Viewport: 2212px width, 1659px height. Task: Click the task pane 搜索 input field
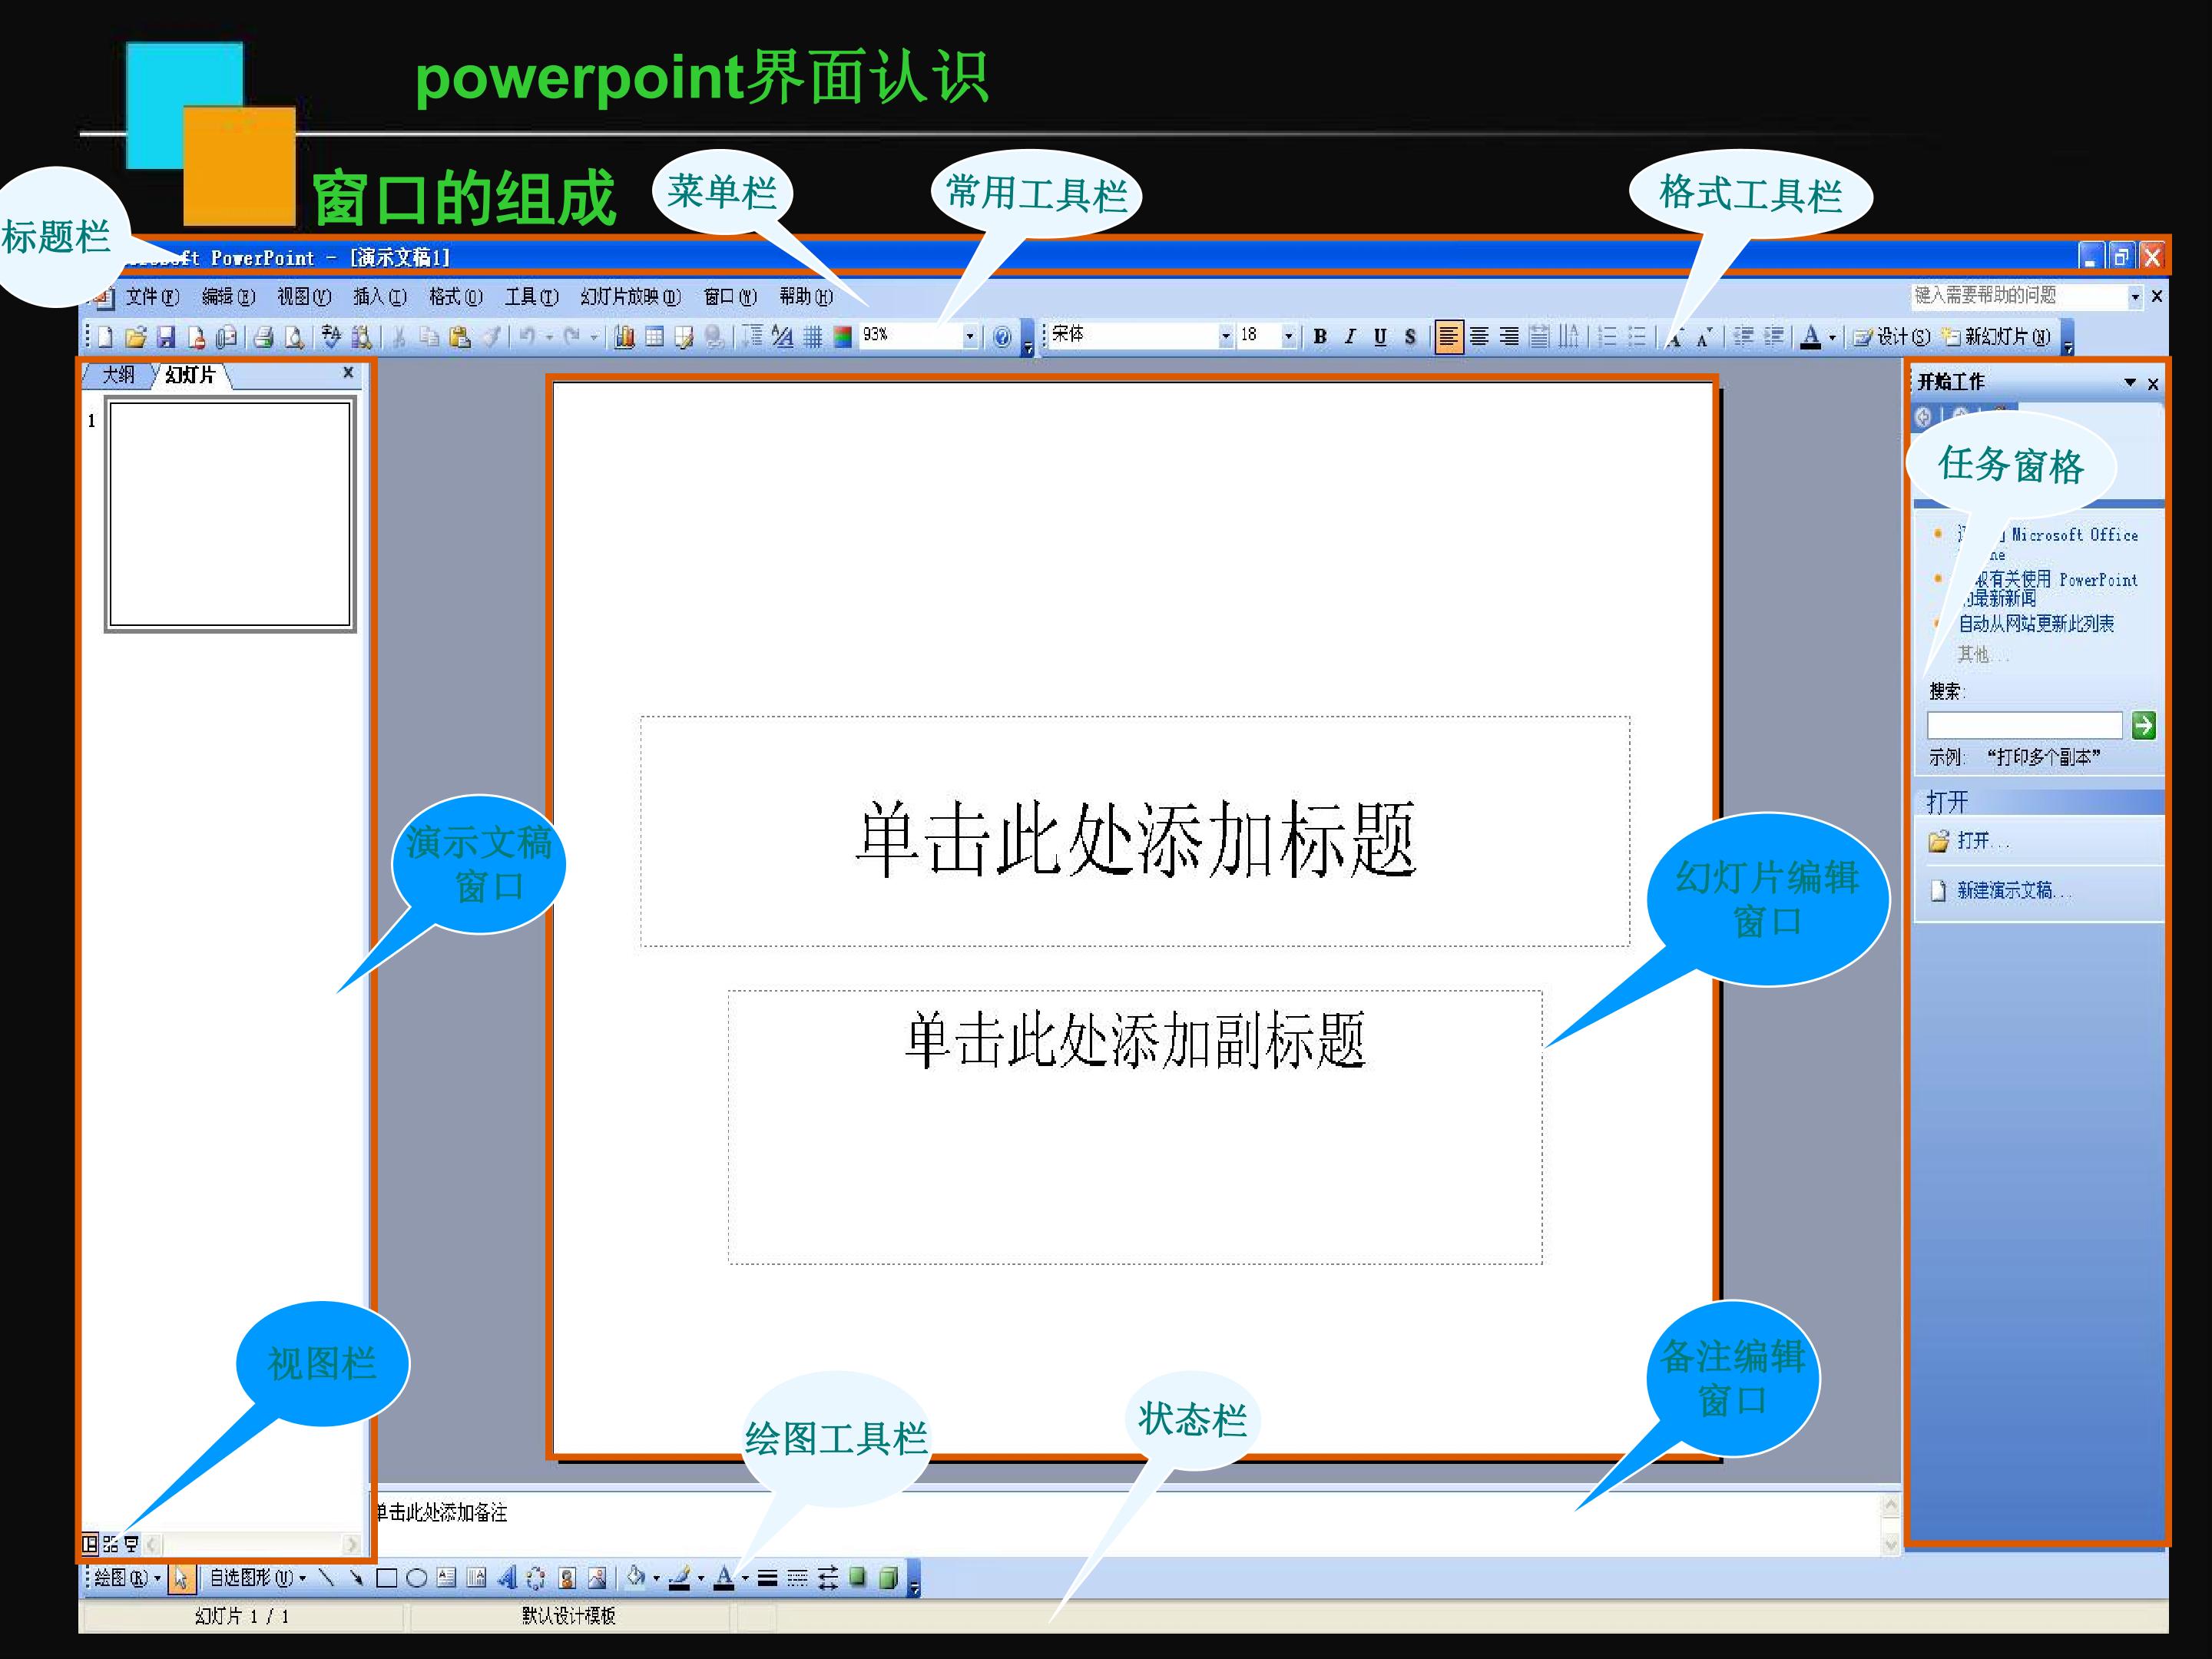pyautogui.click(x=2024, y=725)
